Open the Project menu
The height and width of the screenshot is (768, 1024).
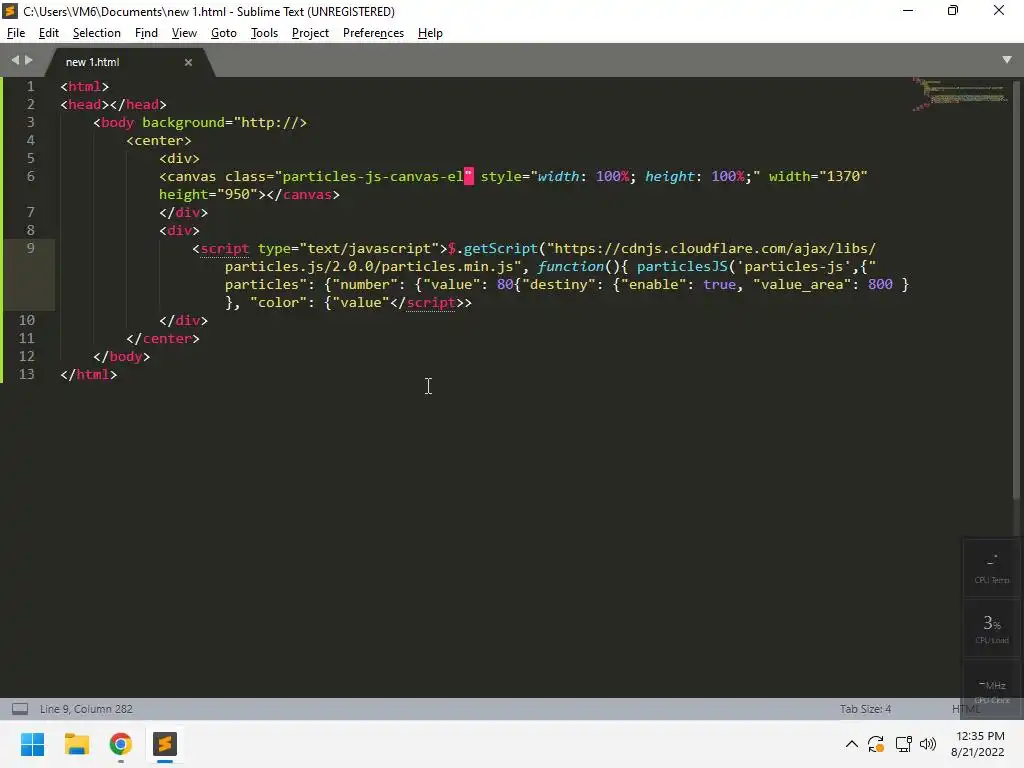[x=310, y=33]
